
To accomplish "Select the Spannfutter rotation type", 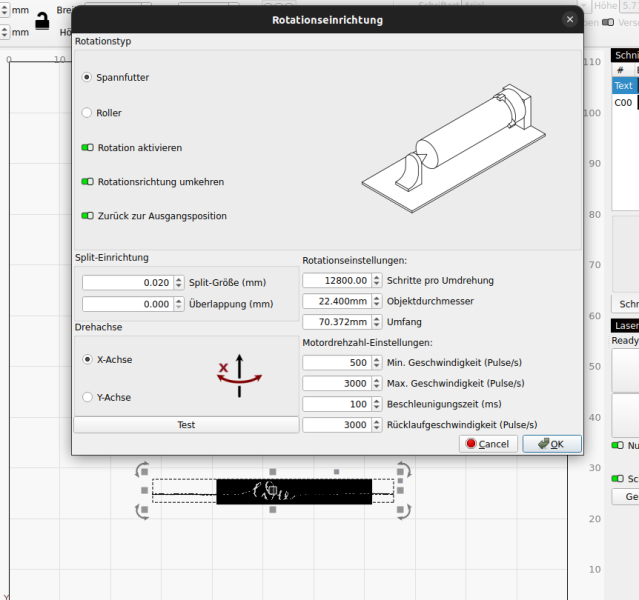I will coord(86,77).
